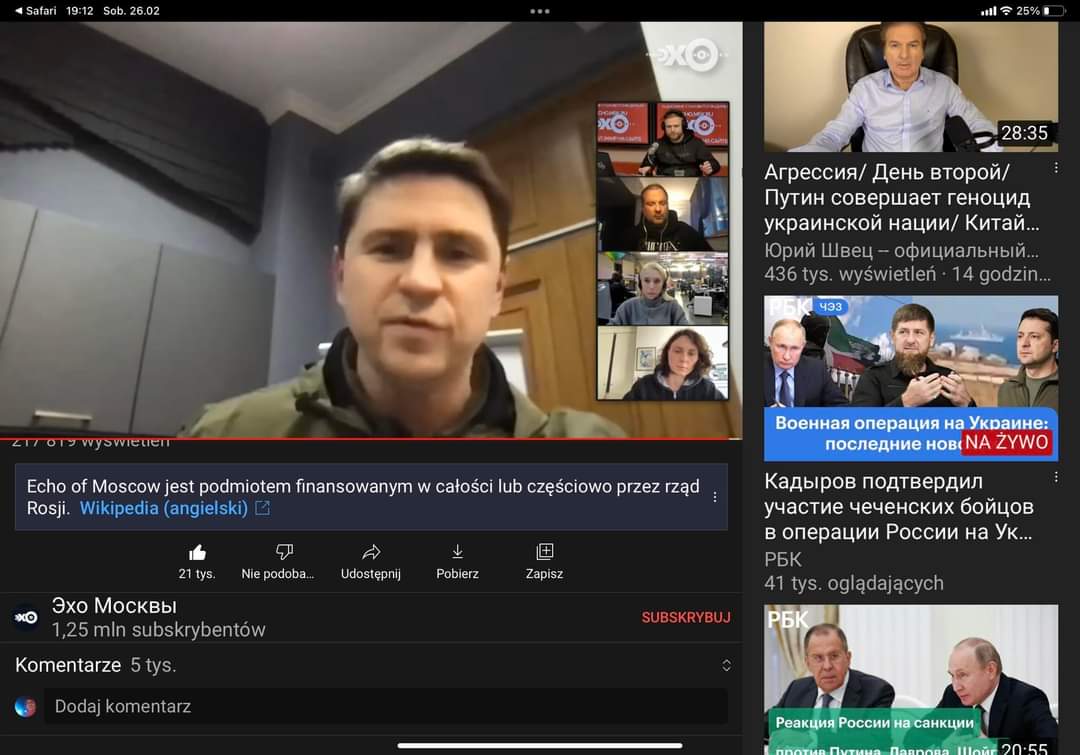
Task: Open the Lavrov and Putin video thumbnail
Action: [x=910, y=678]
